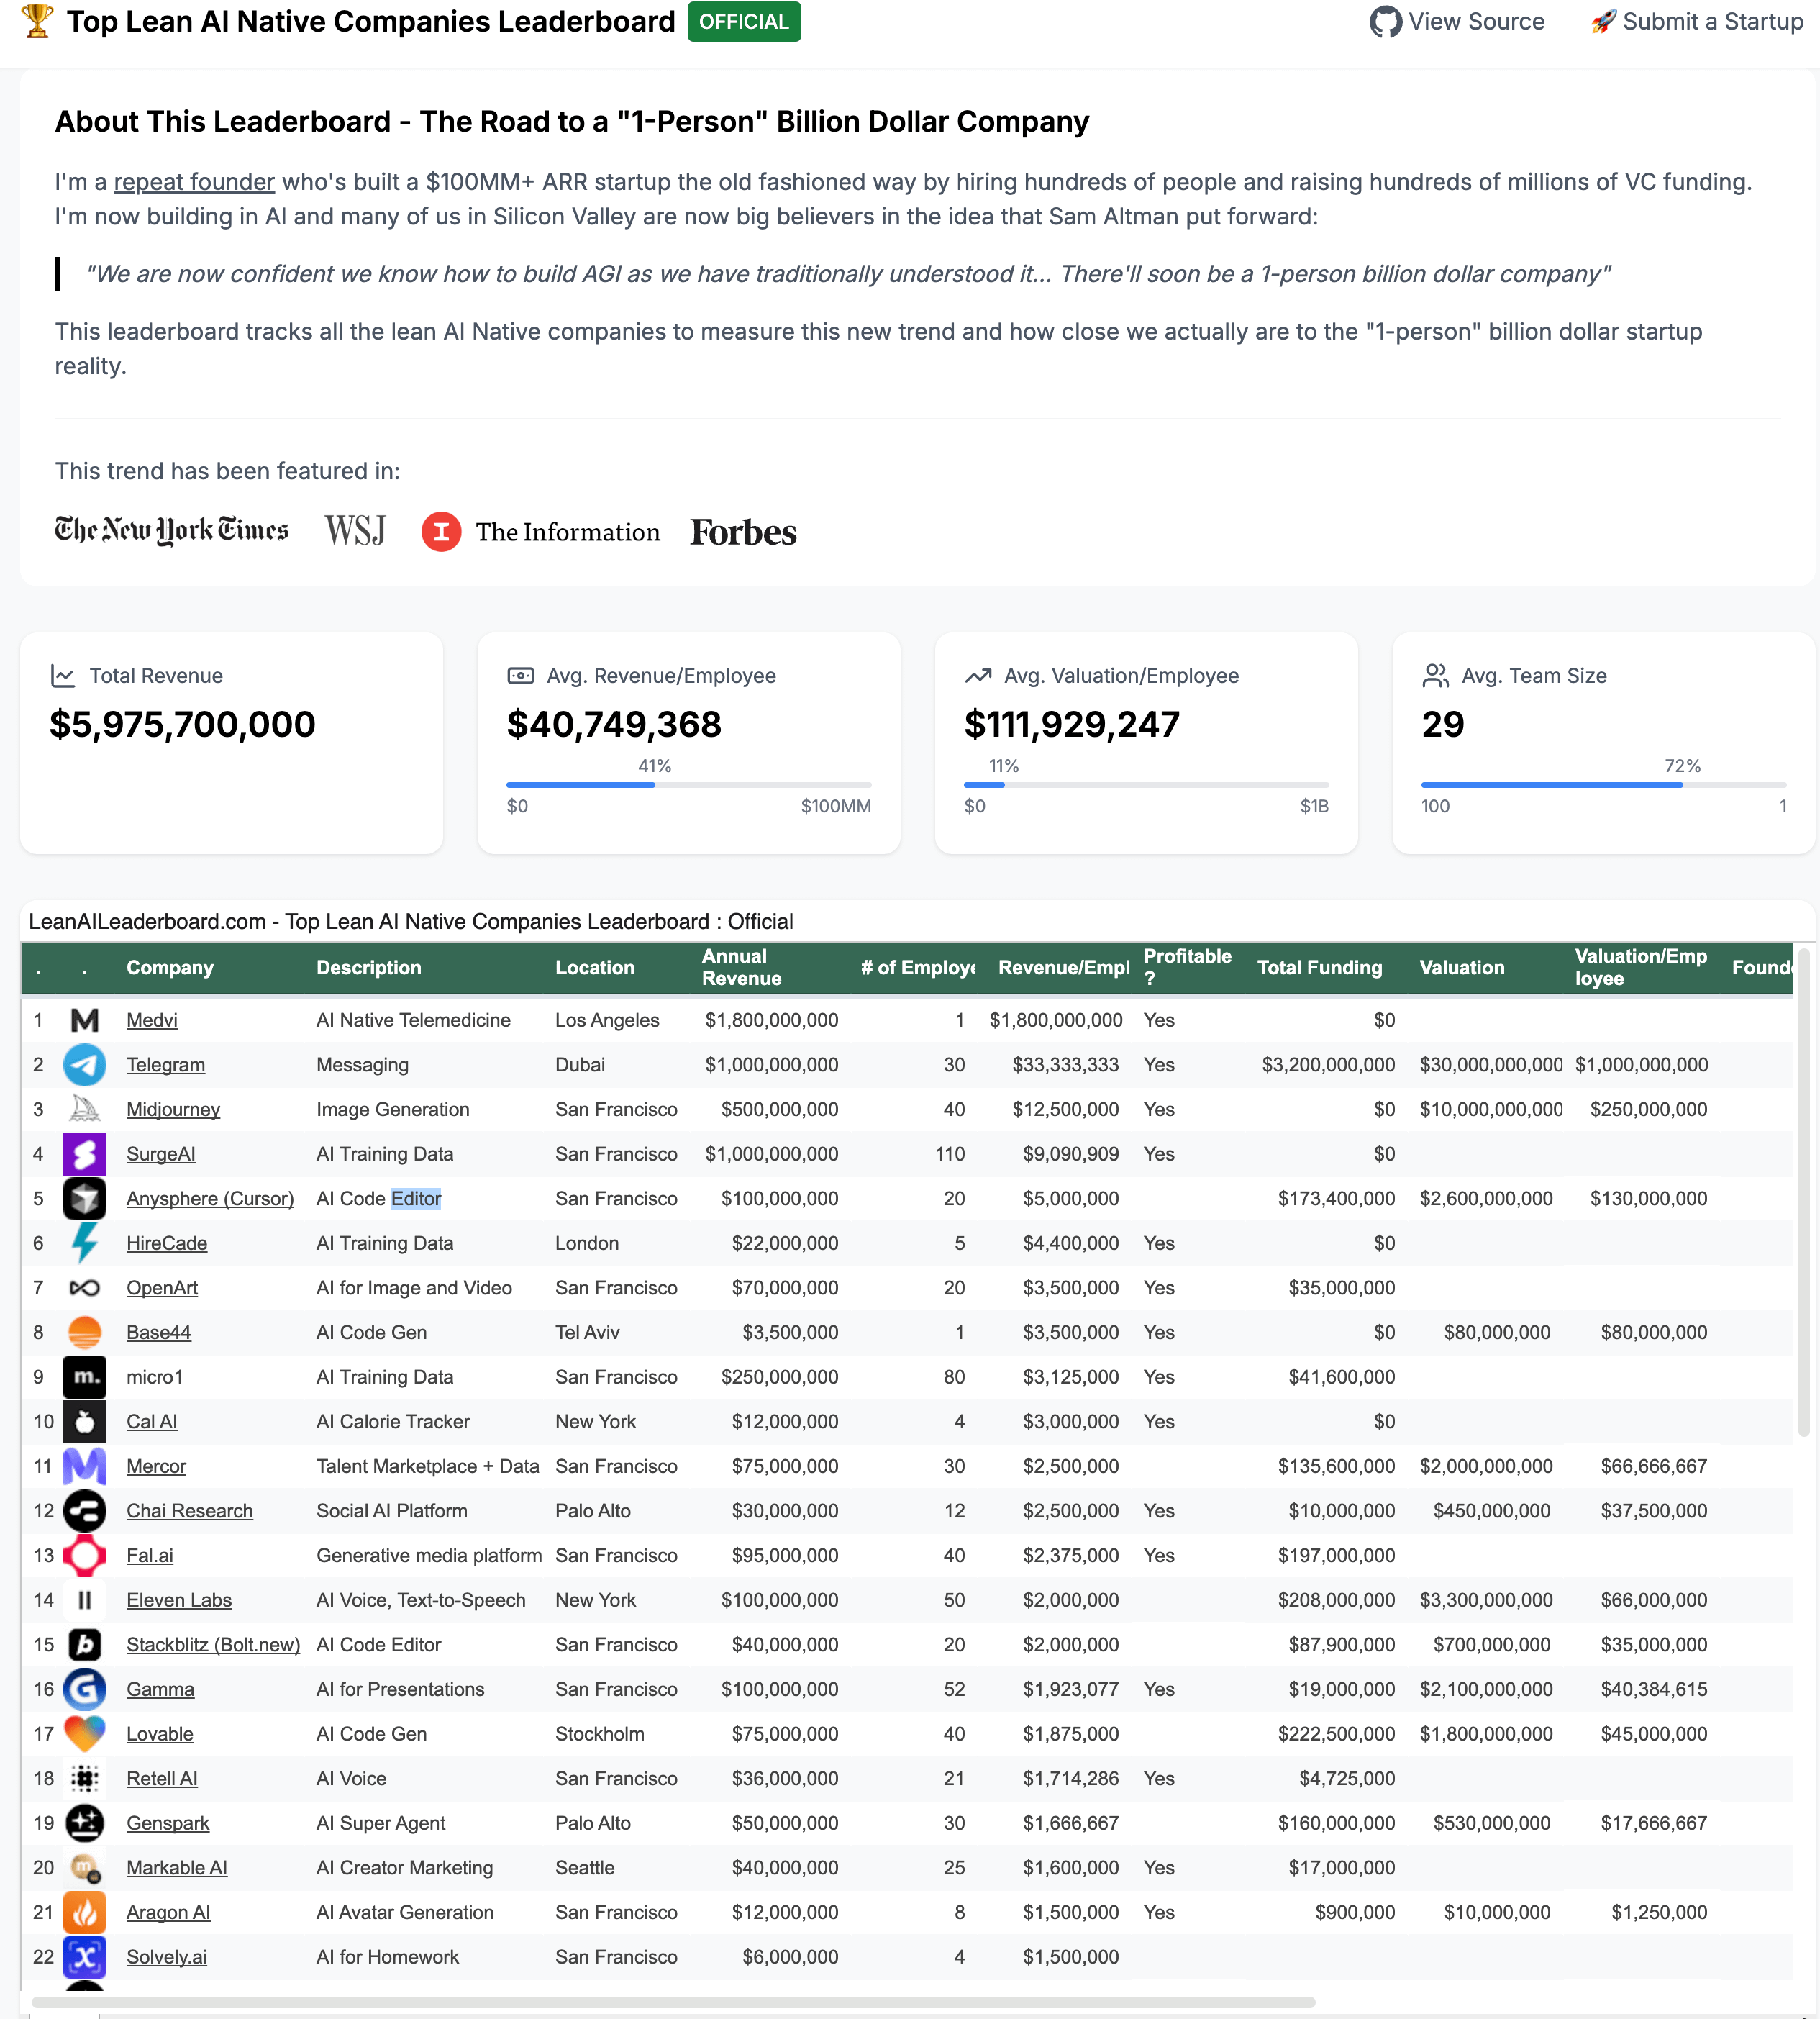Click the Anysphere (Cursor) logo
Image resolution: width=1820 pixels, height=2019 pixels.
[x=85, y=1198]
